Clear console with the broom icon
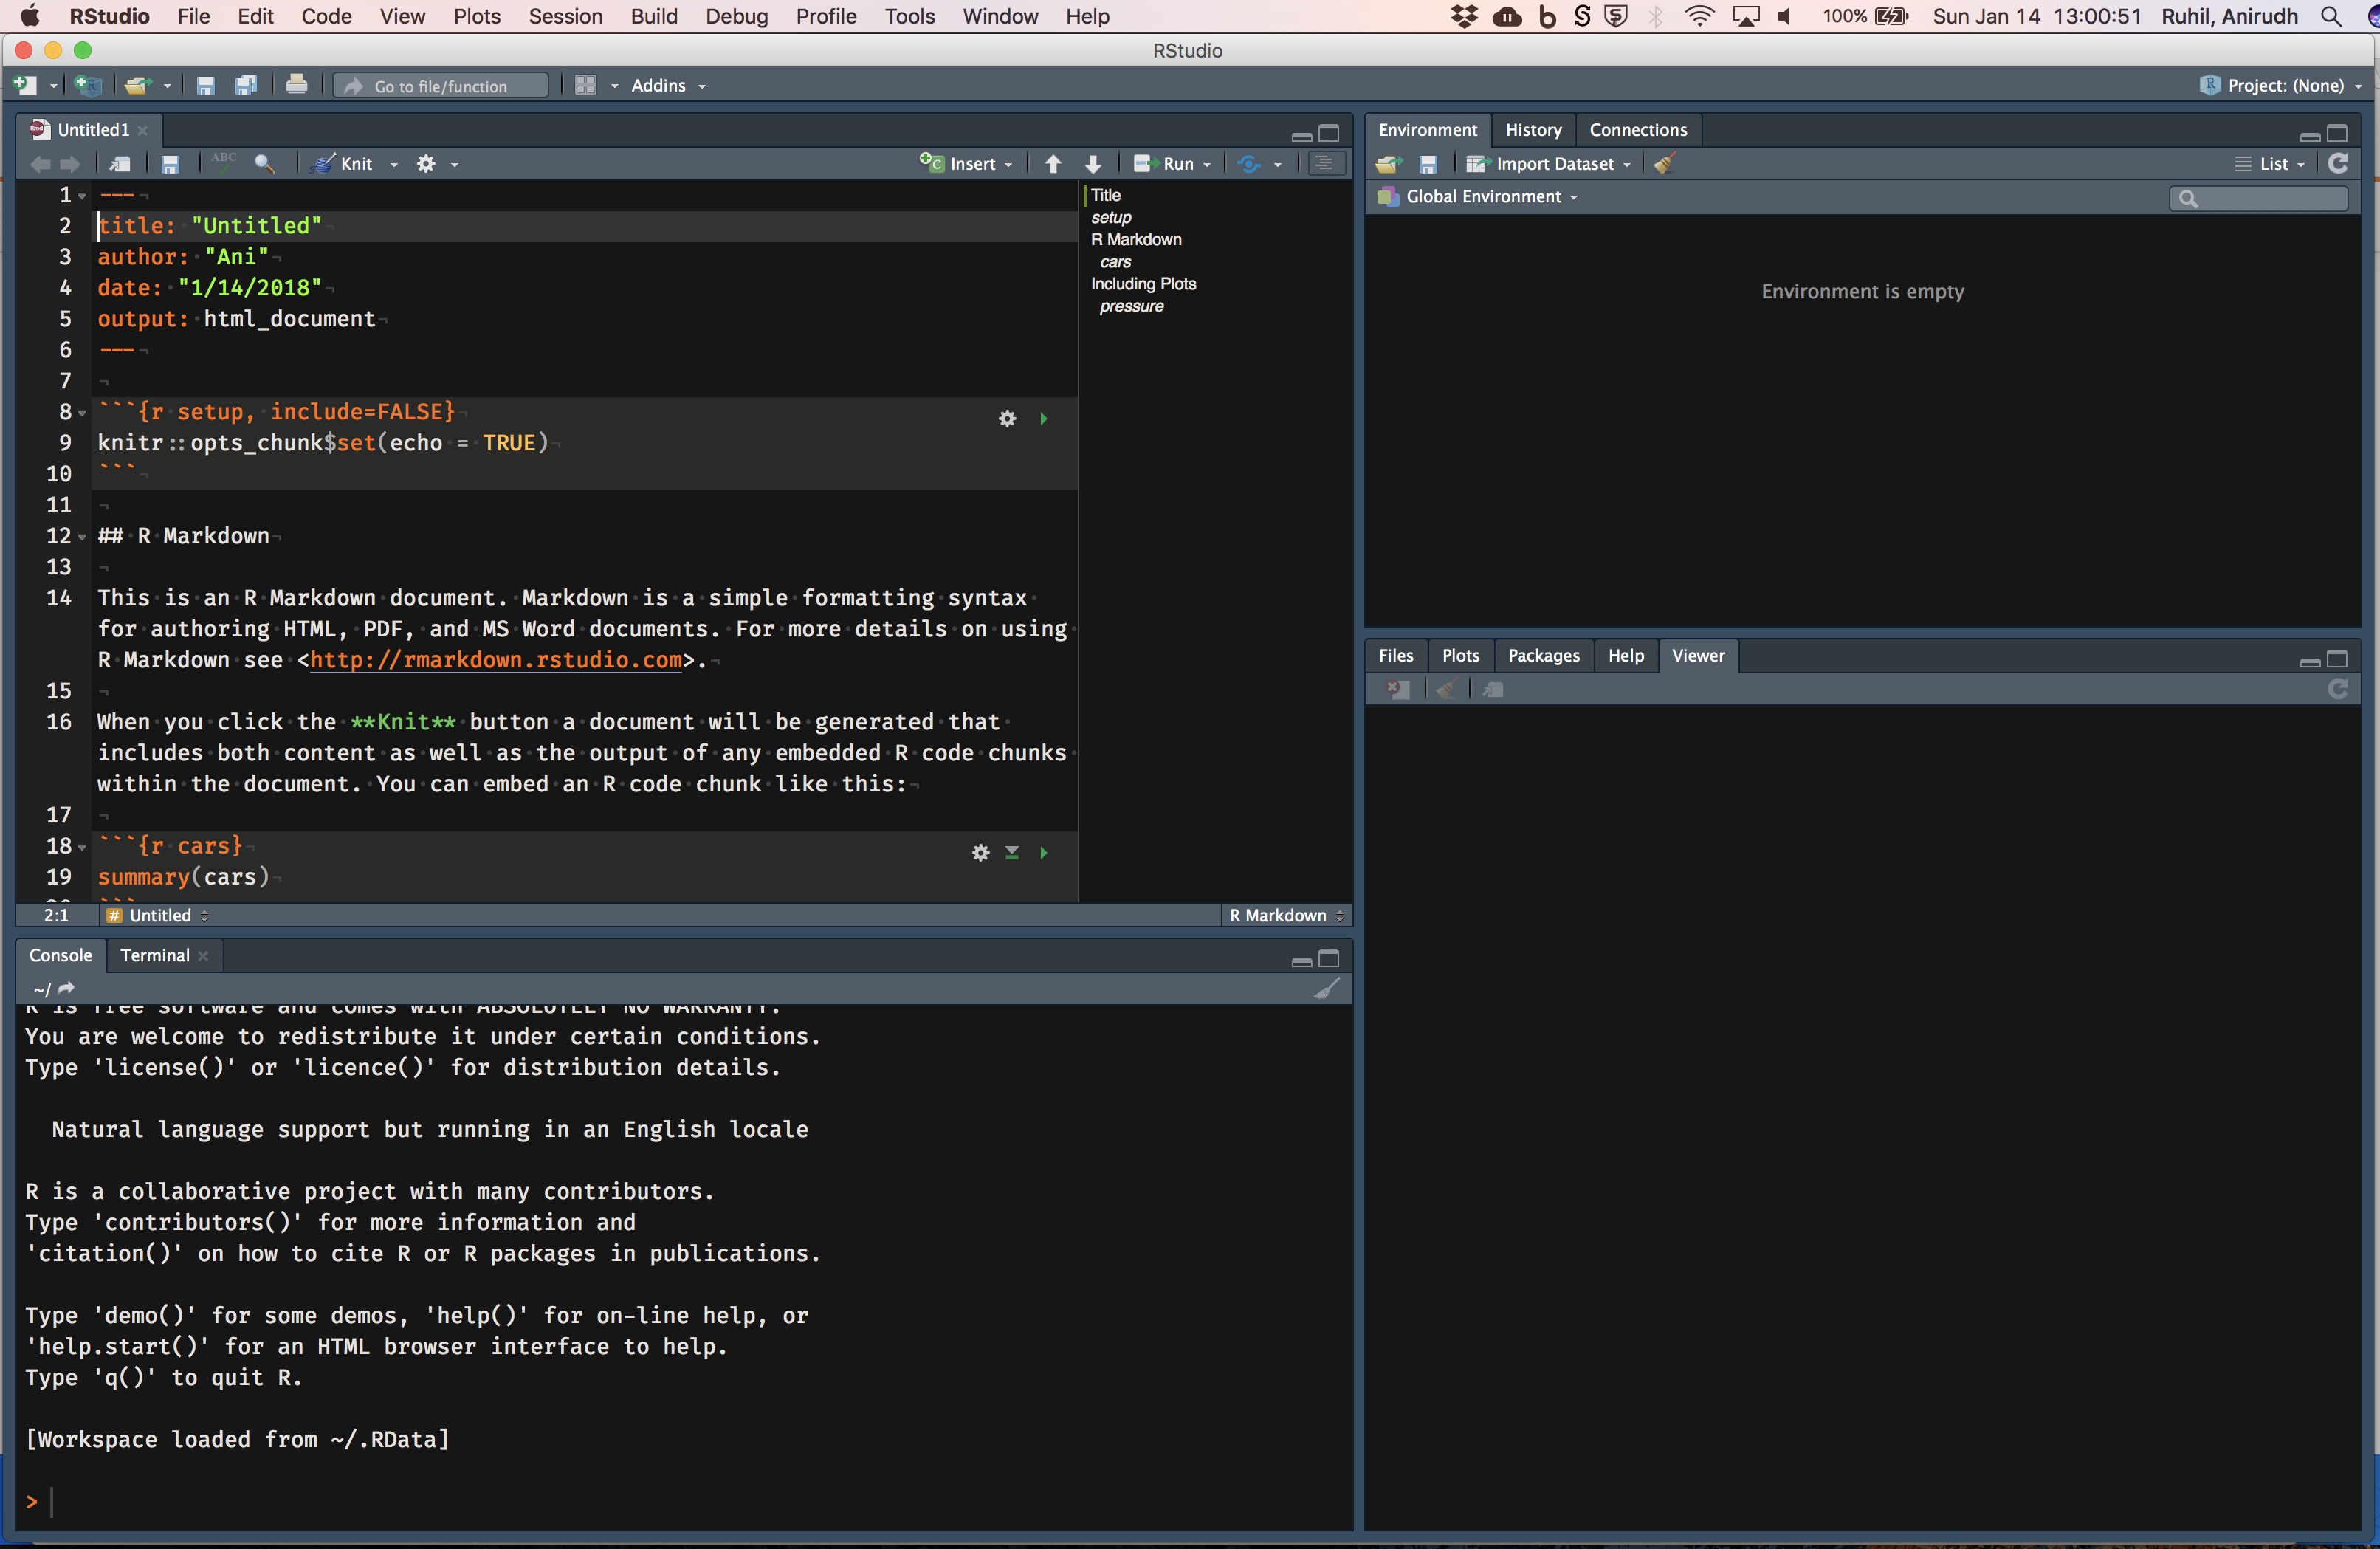The width and height of the screenshot is (2380, 1549). coord(1326,988)
